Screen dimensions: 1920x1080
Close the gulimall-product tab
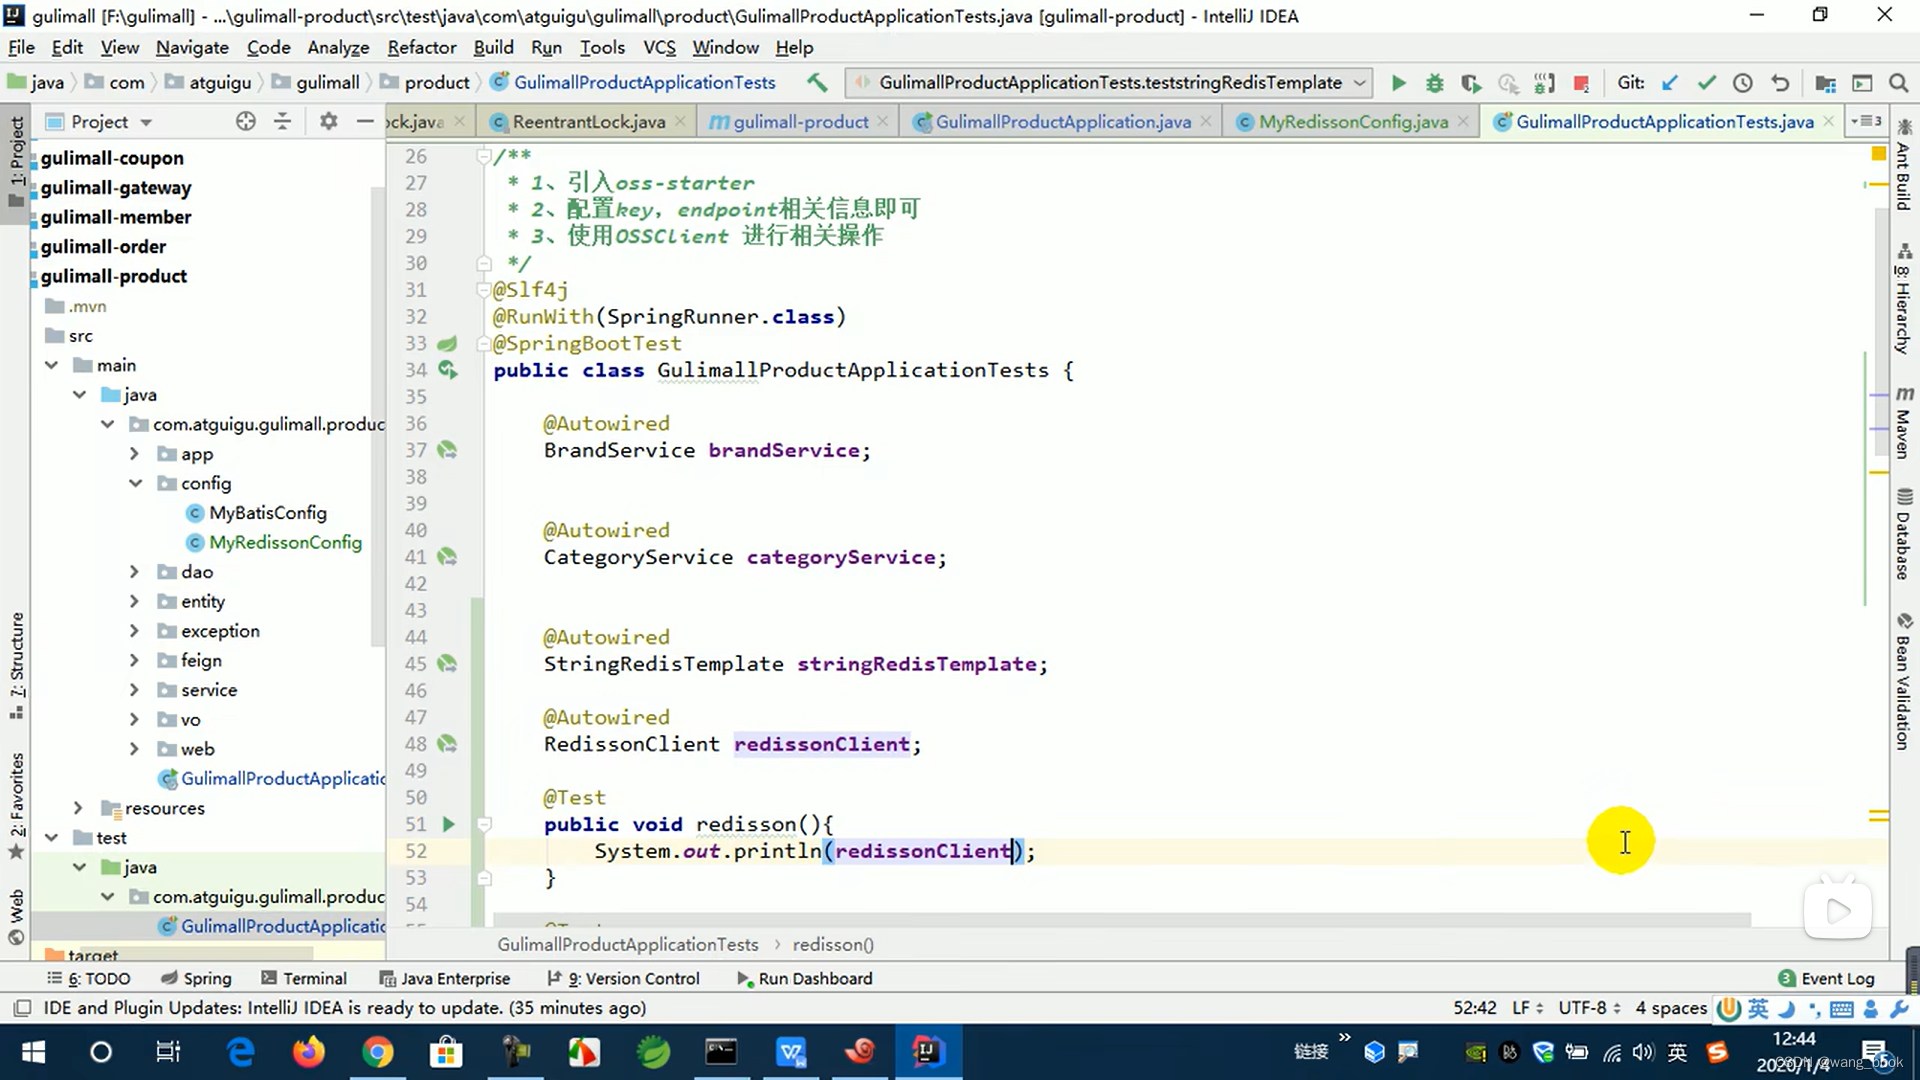883,121
